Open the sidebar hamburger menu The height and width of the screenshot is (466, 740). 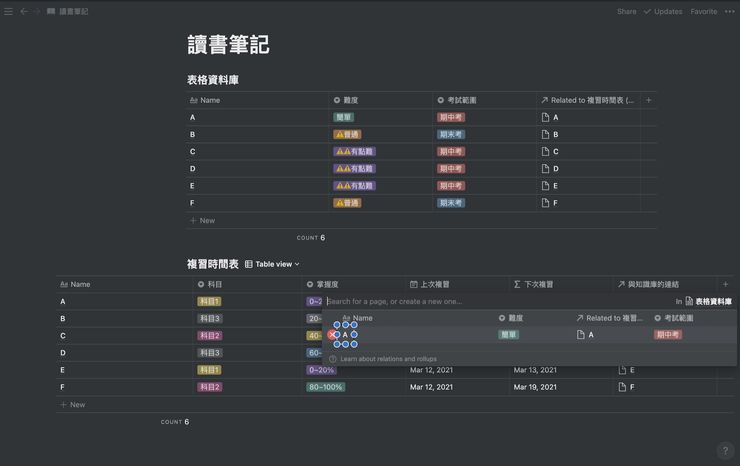pyautogui.click(x=8, y=11)
